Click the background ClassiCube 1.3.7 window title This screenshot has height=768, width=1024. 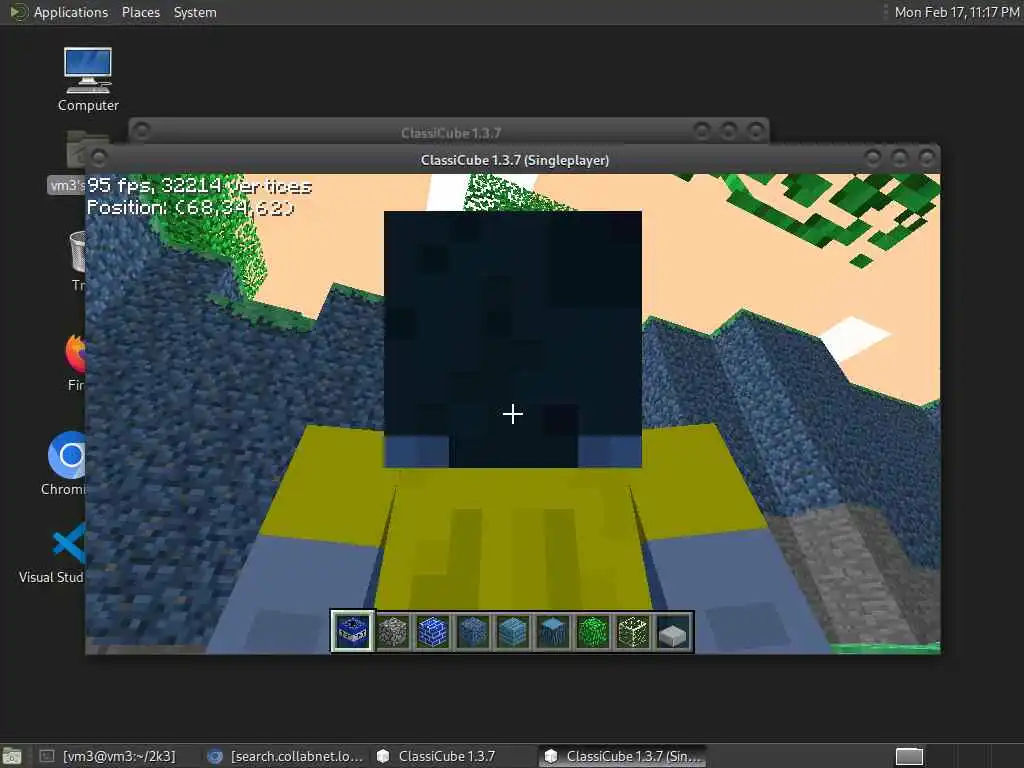[451, 133]
